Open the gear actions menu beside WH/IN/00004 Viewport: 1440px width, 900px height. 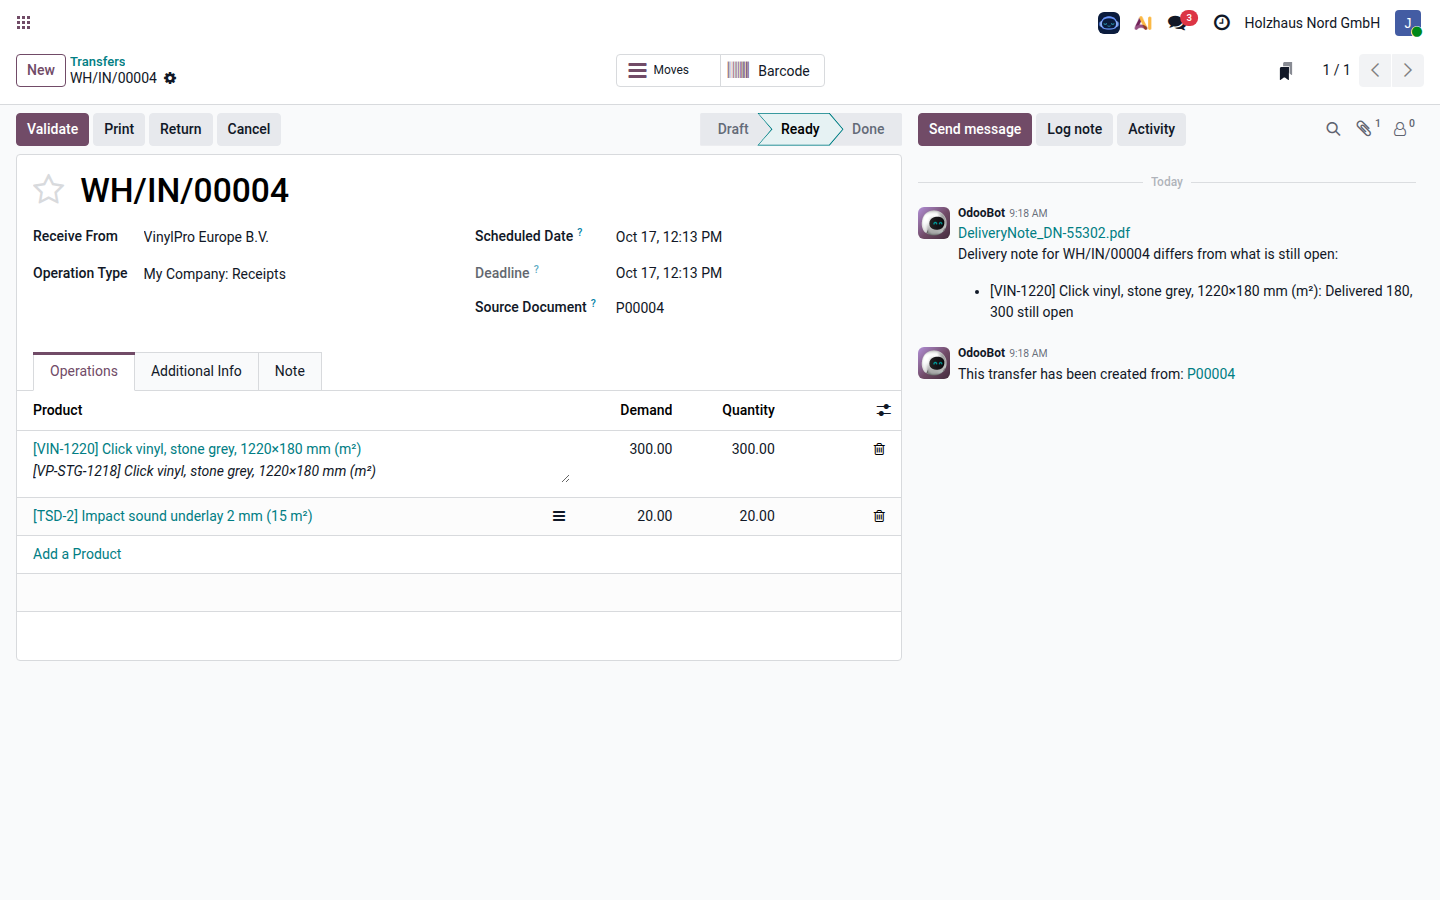pos(170,78)
